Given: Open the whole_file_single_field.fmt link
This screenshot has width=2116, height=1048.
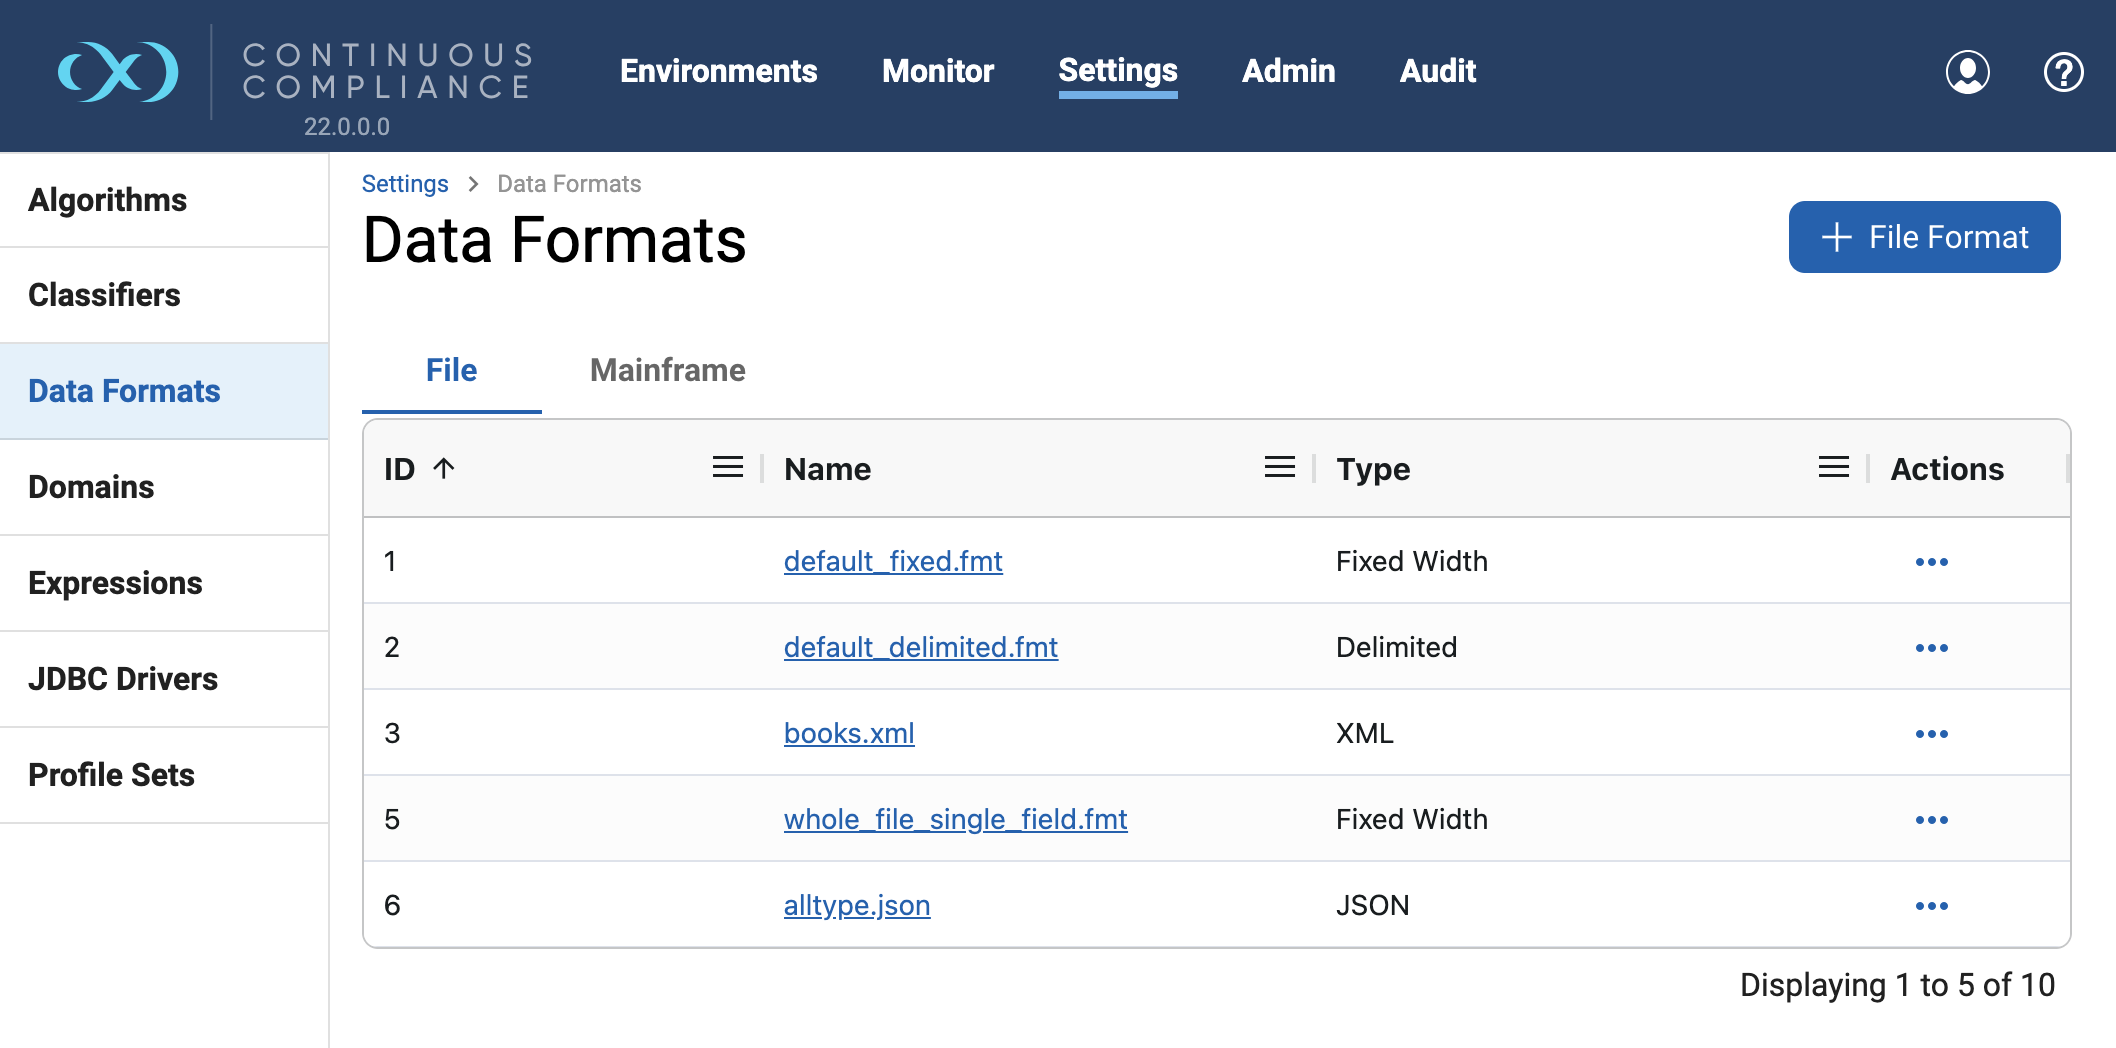Looking at the screenshot, I should tap(955, 820).
